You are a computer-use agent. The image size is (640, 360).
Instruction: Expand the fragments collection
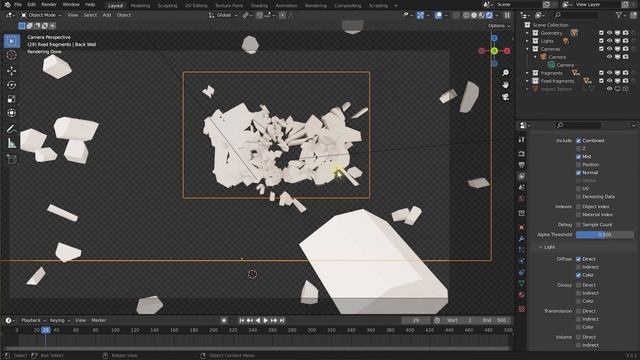tap(527, 73)
